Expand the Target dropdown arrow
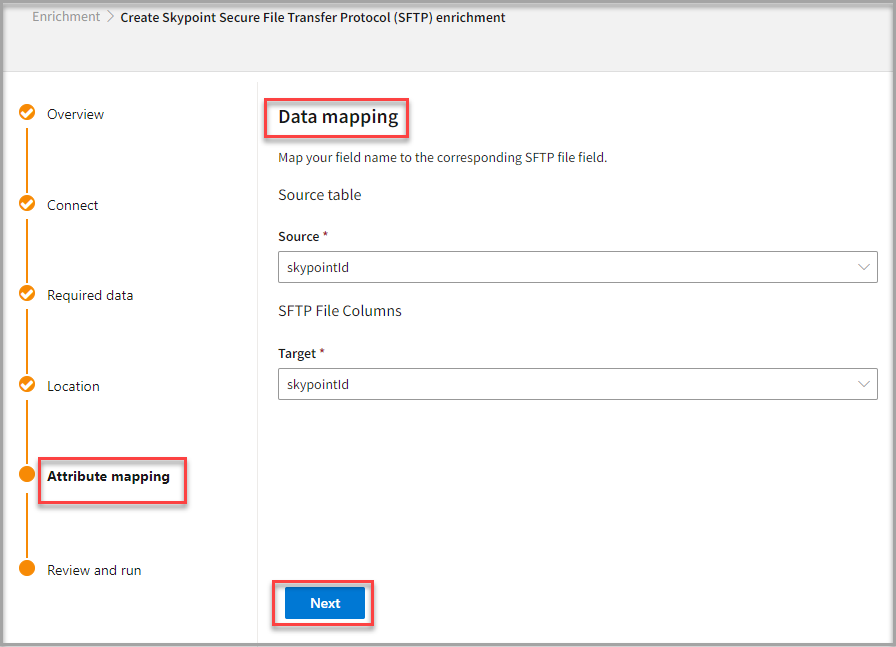 coord(864,384)
